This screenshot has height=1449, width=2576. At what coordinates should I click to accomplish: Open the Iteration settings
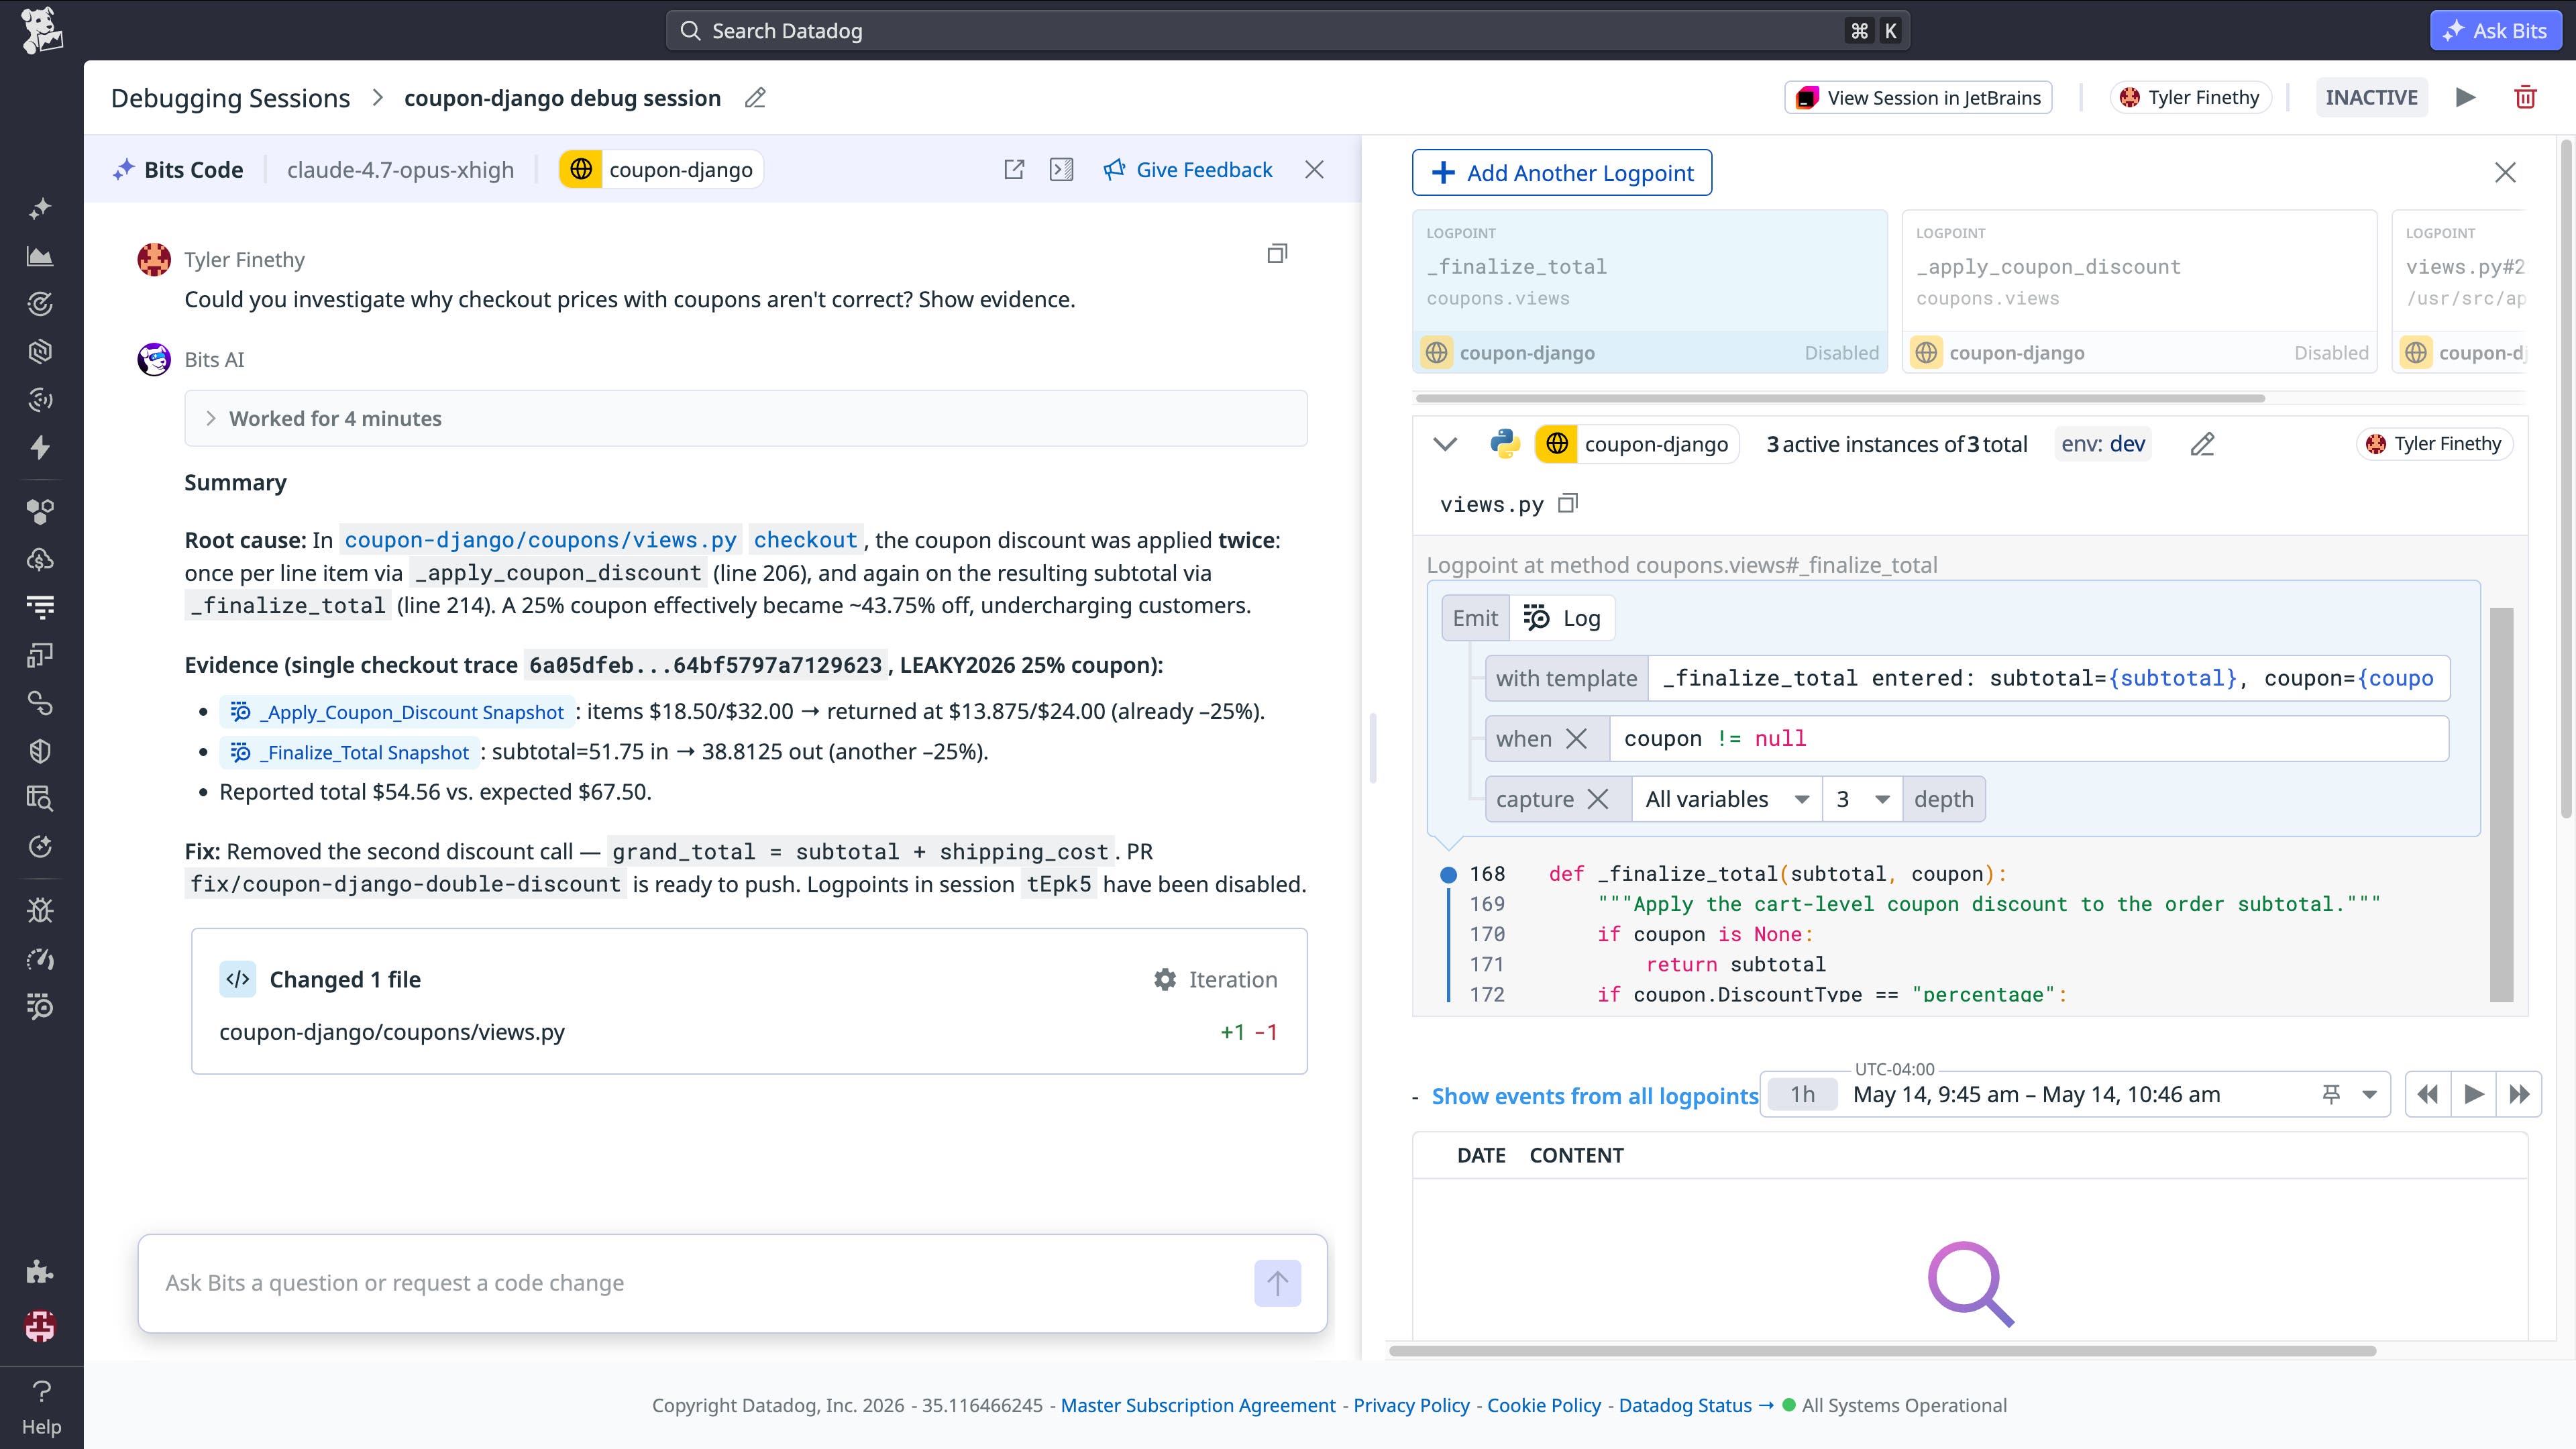click(1215, 979)
